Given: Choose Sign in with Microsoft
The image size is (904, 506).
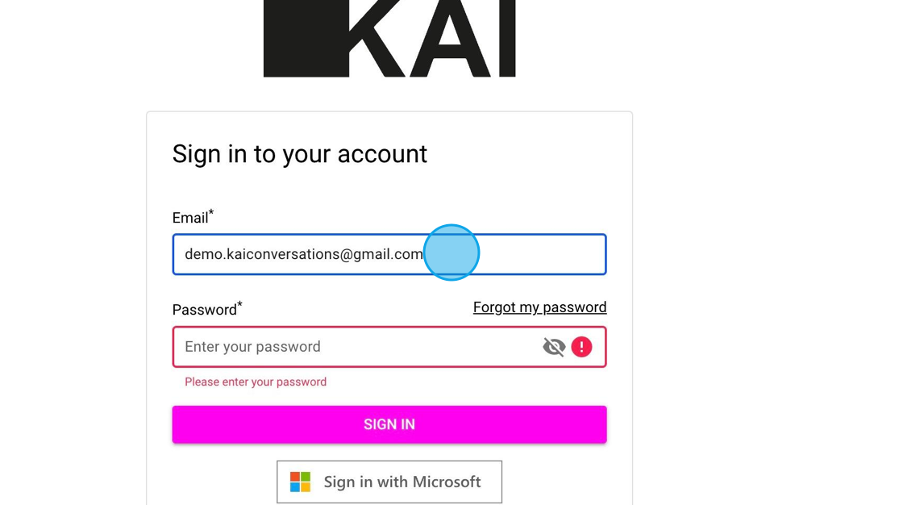Looking at the screenshot, I should pos(389,482).
